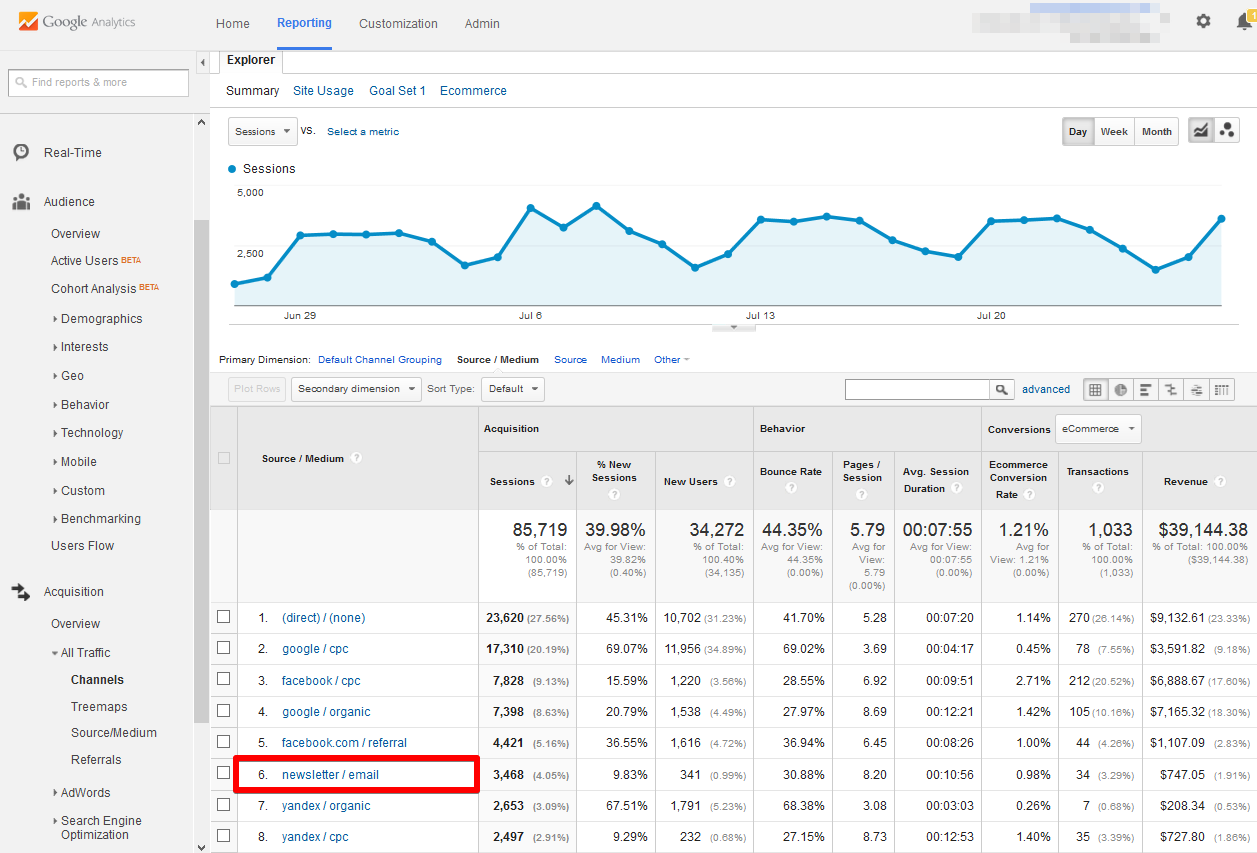Open the Customization top tab

tap(398, 23)
